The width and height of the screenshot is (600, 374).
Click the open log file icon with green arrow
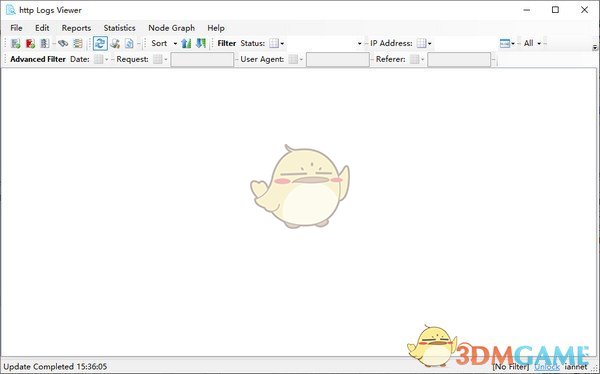(16, 43)
